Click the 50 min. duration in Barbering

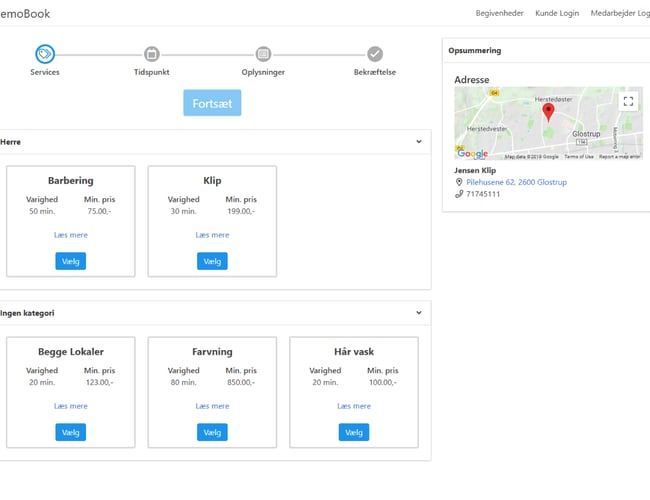pos(42,211)
